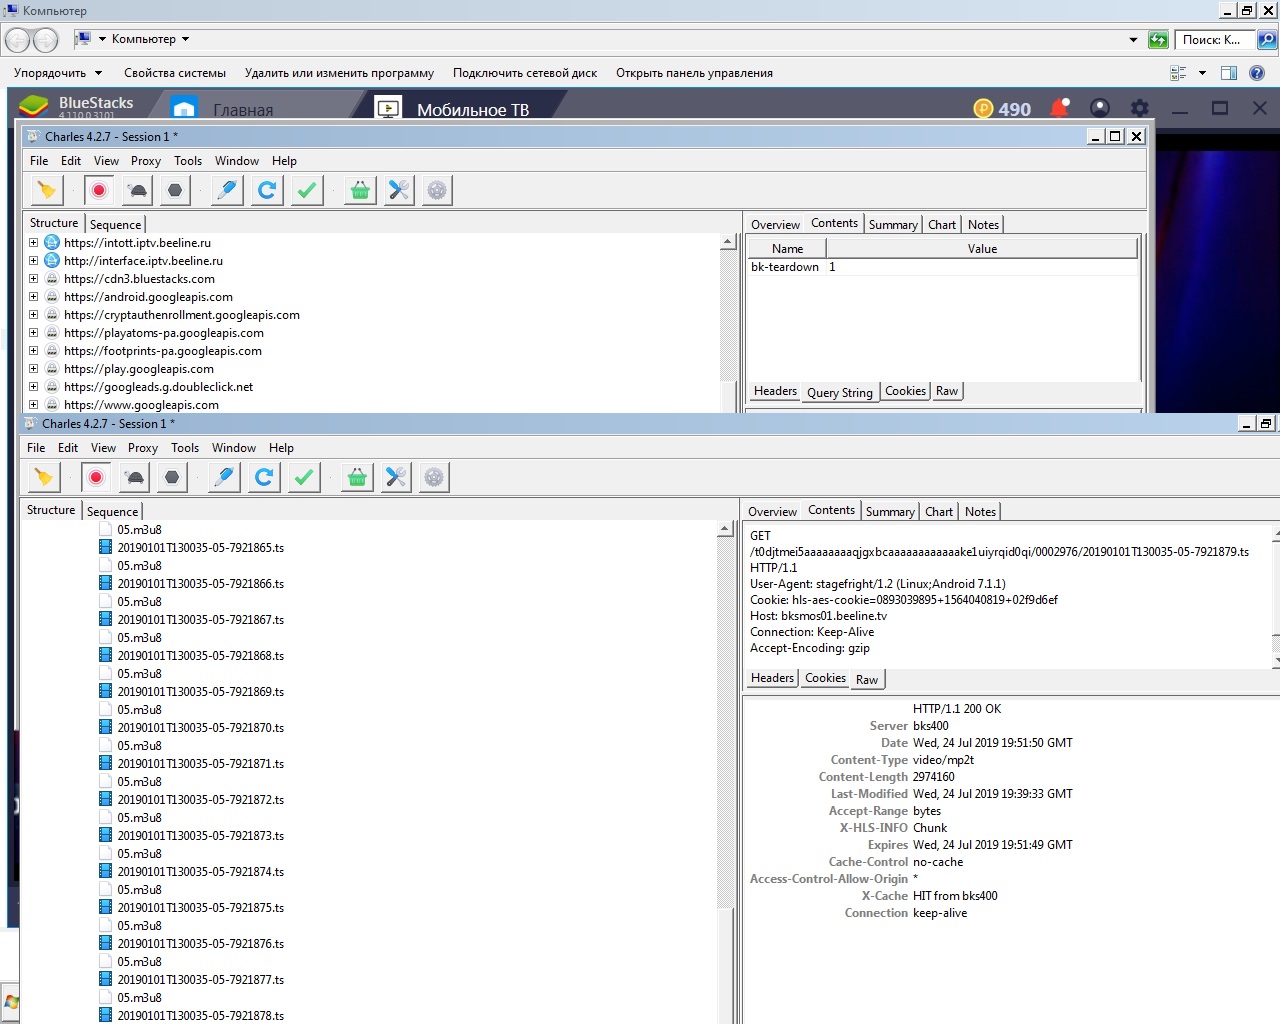Open settings gear icon in lower Charles toolbar

[434, 477]
